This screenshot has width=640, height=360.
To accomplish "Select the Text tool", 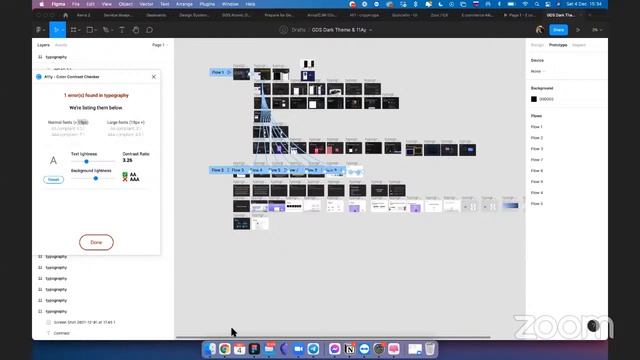I will click(x=122, y=30).
